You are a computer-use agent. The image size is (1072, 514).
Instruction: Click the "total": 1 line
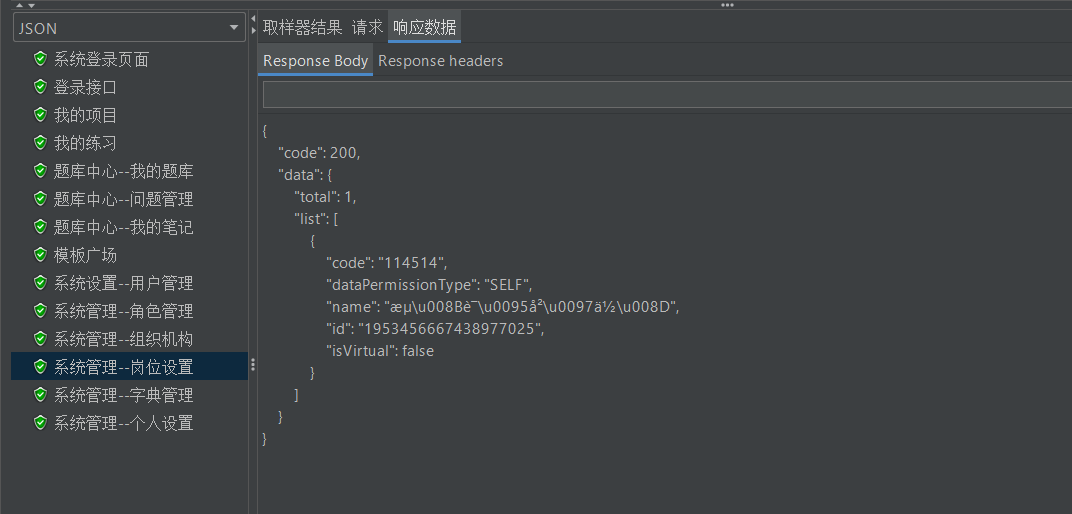pyautogui.click(x=325, y=198)
